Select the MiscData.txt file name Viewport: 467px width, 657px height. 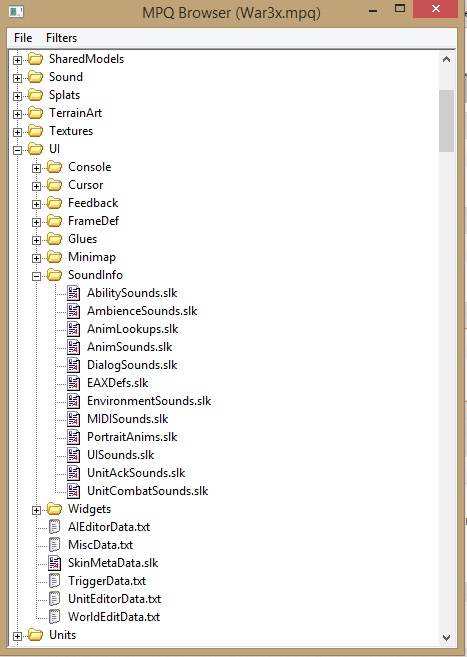(101, 545)
